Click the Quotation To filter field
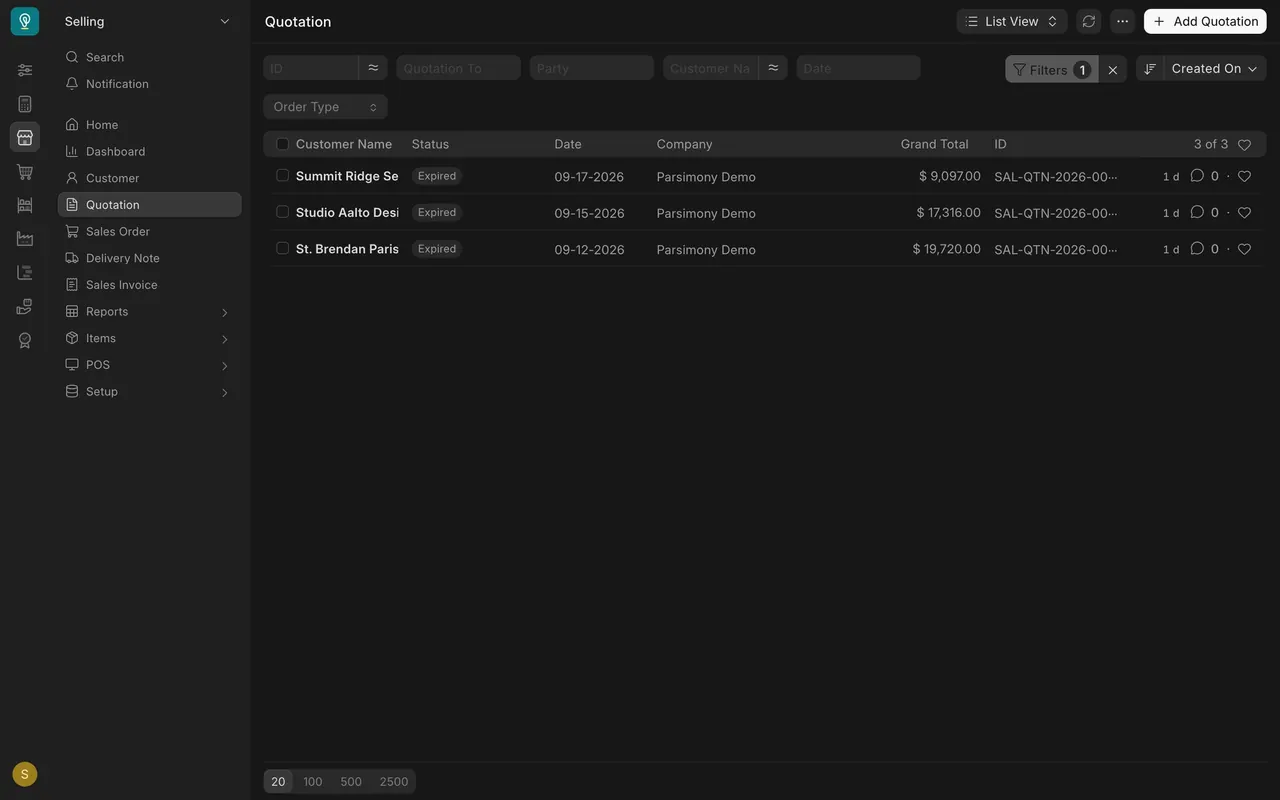Screen dimensions: 1280x800 tap(459, 68)
